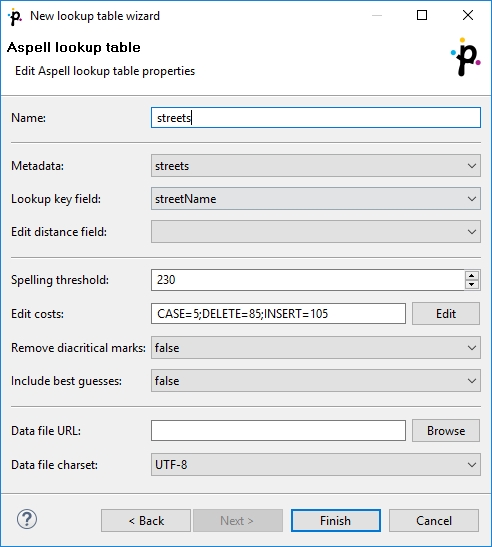Viewport: 492px width, 547px height.
Task: Click into the Data file URL field
Action: 278,431
